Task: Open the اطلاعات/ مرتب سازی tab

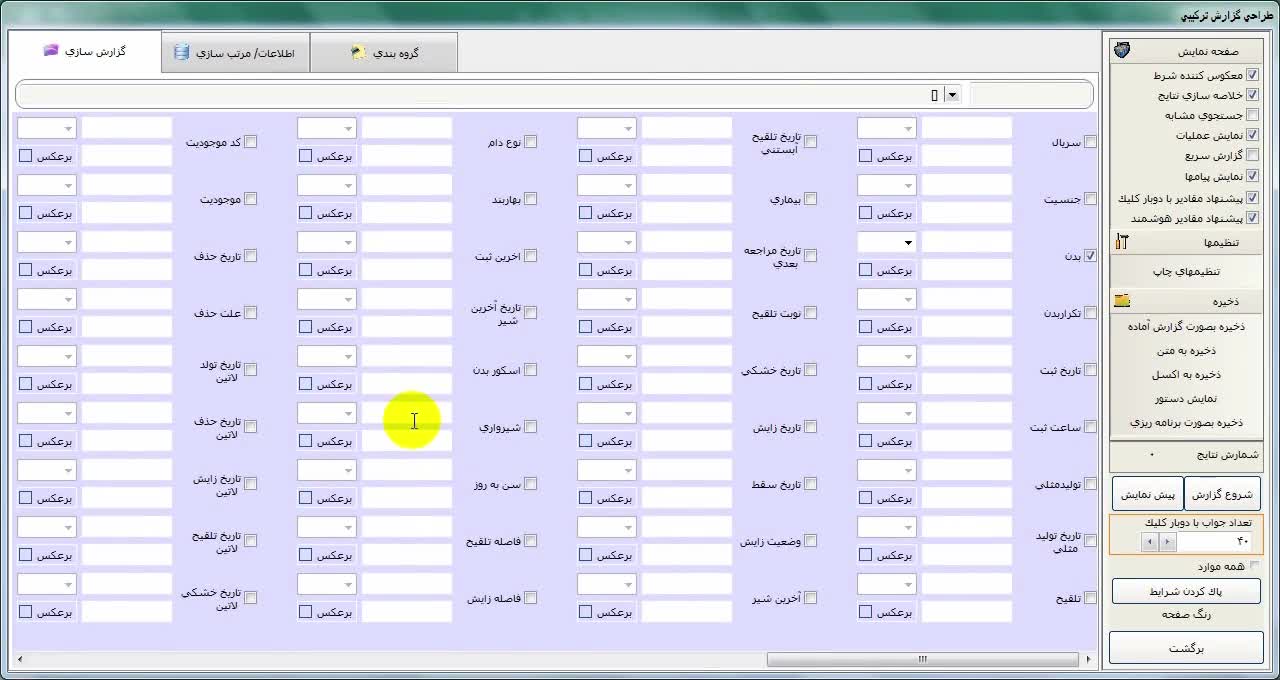Action: [x=236, y=53]
